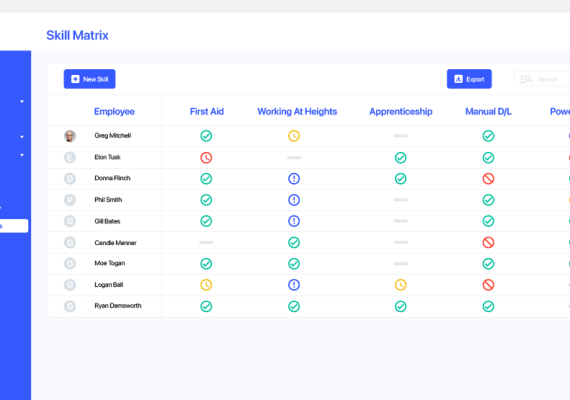Open employee Ryan Demsworth

118,306
